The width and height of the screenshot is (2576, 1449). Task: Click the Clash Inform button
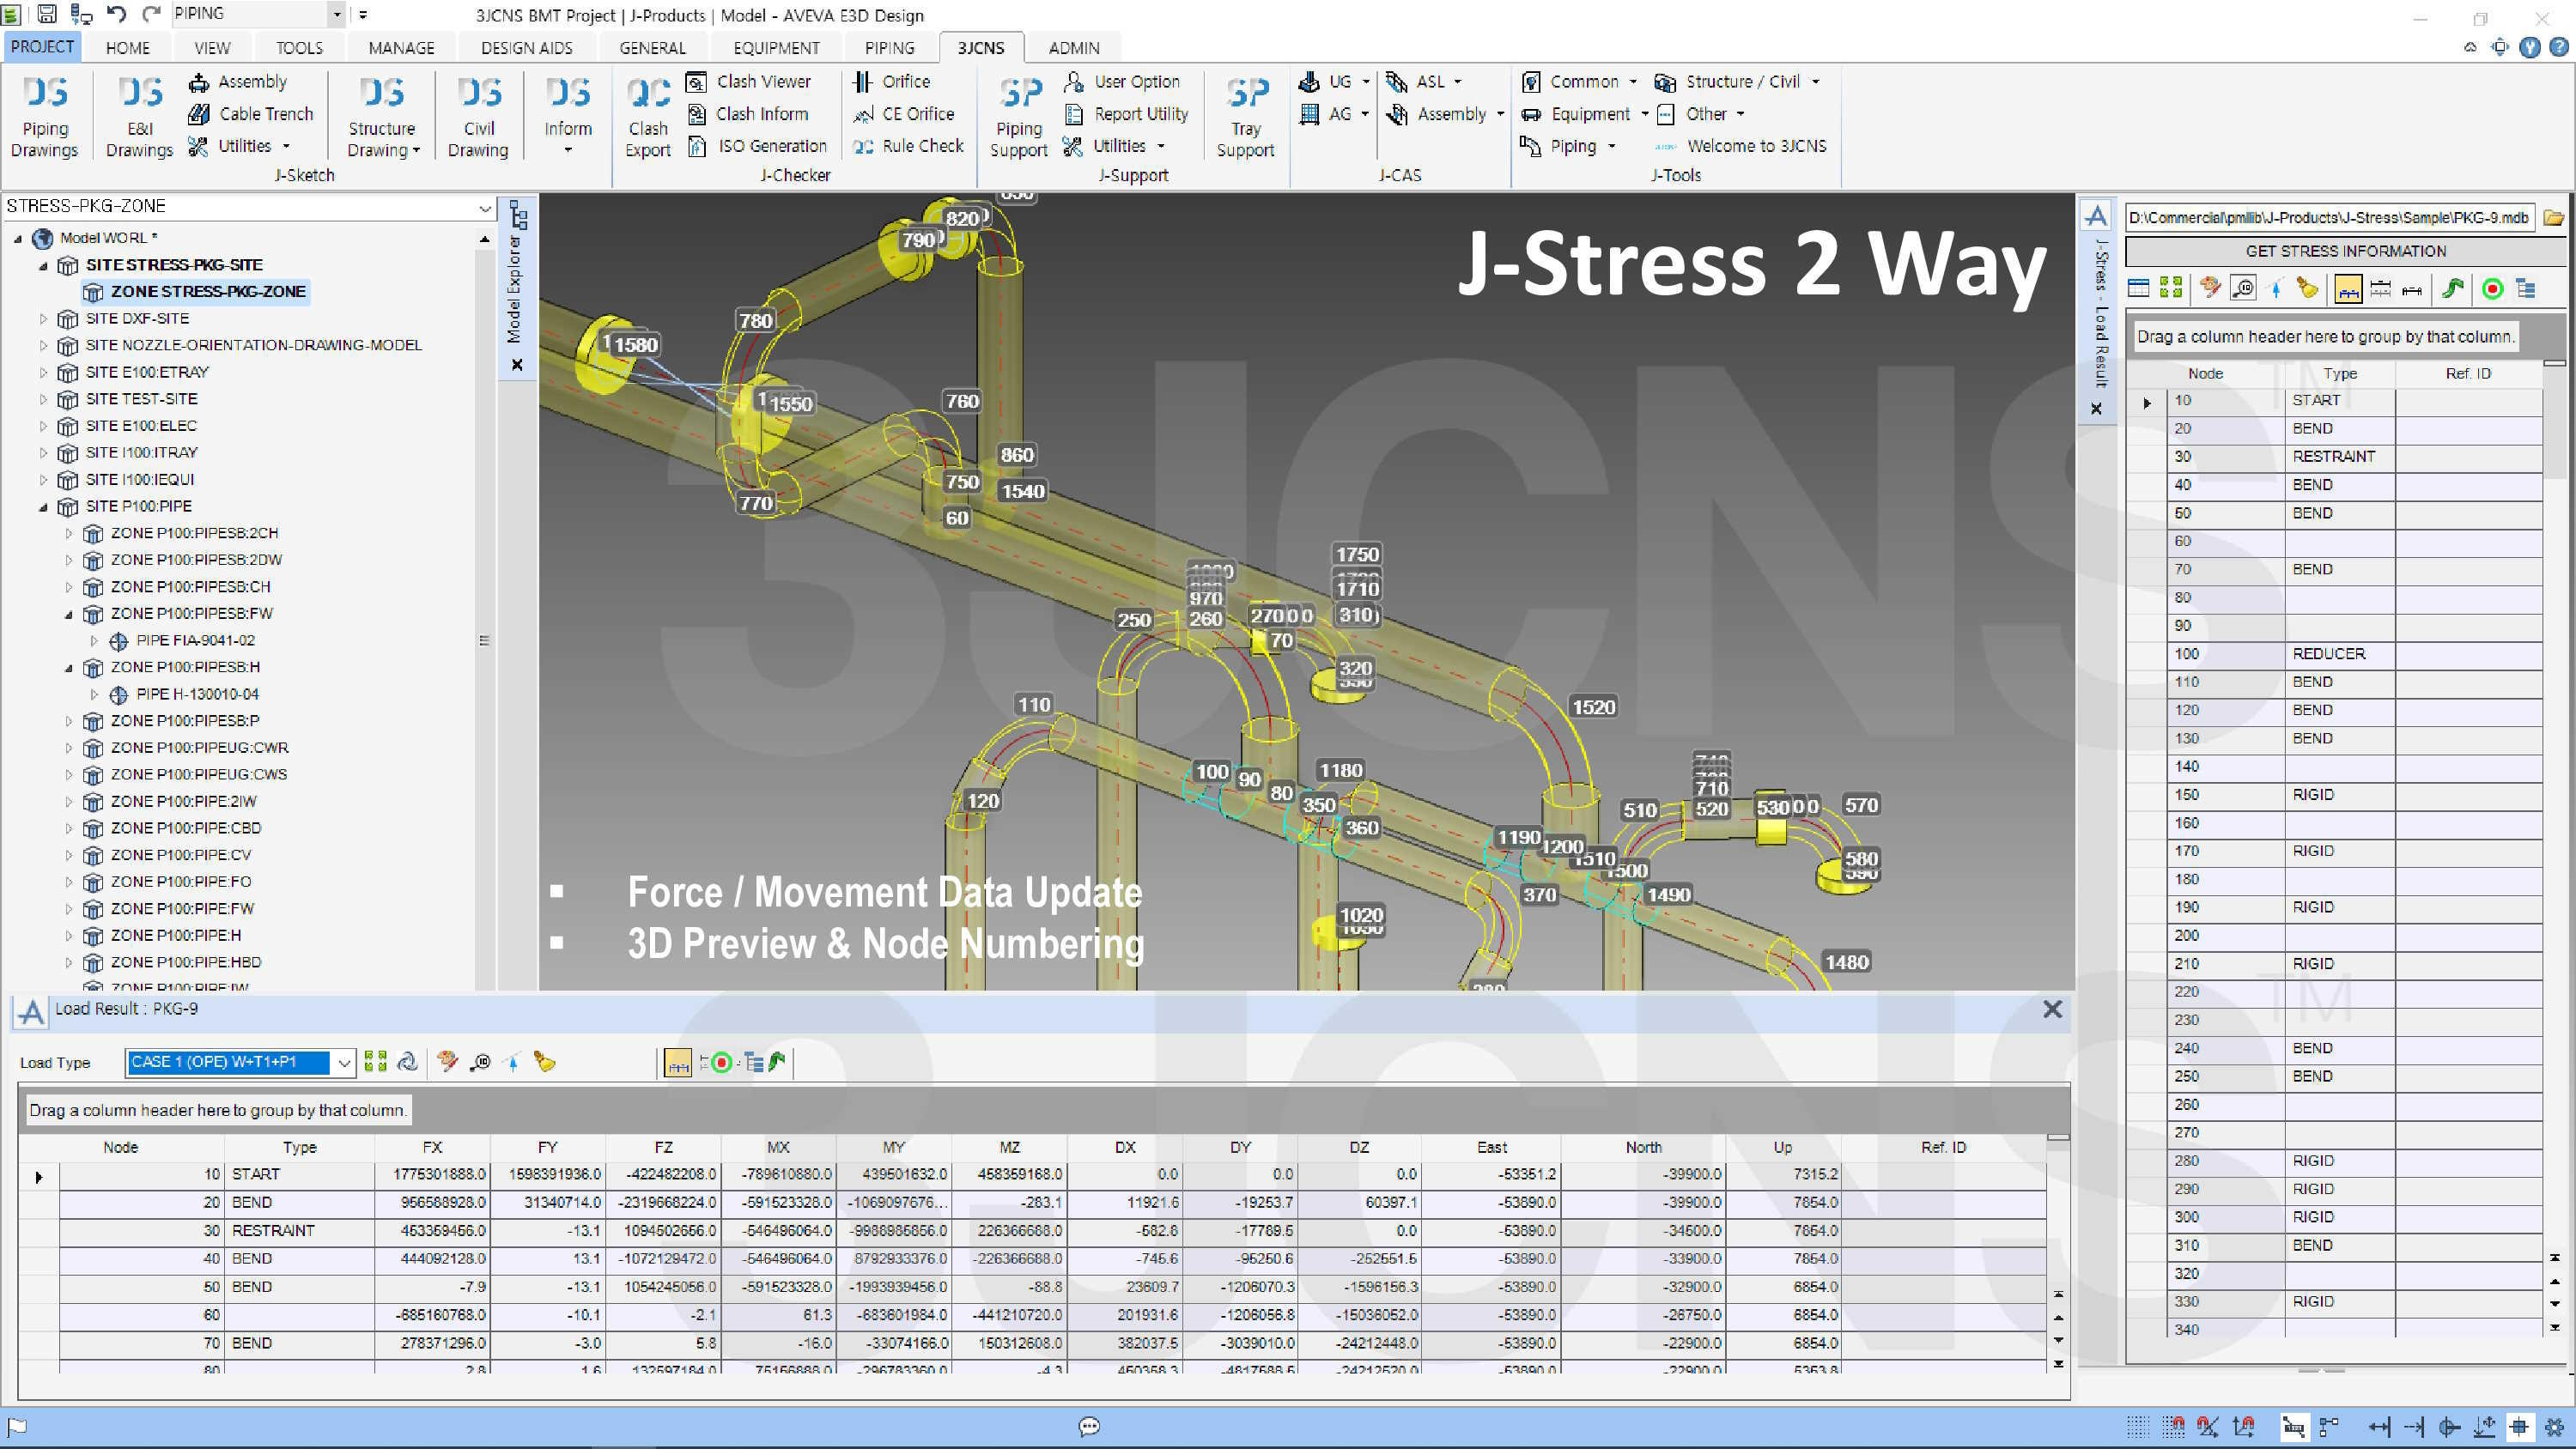click(x=747, y=114)
